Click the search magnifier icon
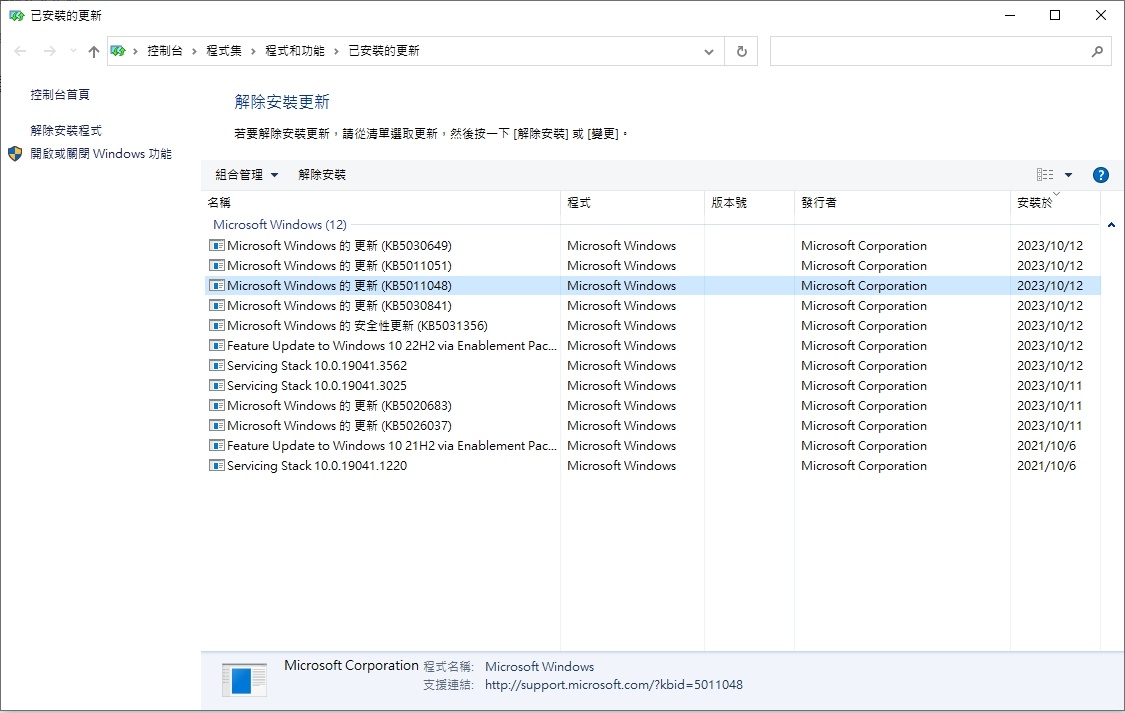1125x713 pixels. 1097,52
